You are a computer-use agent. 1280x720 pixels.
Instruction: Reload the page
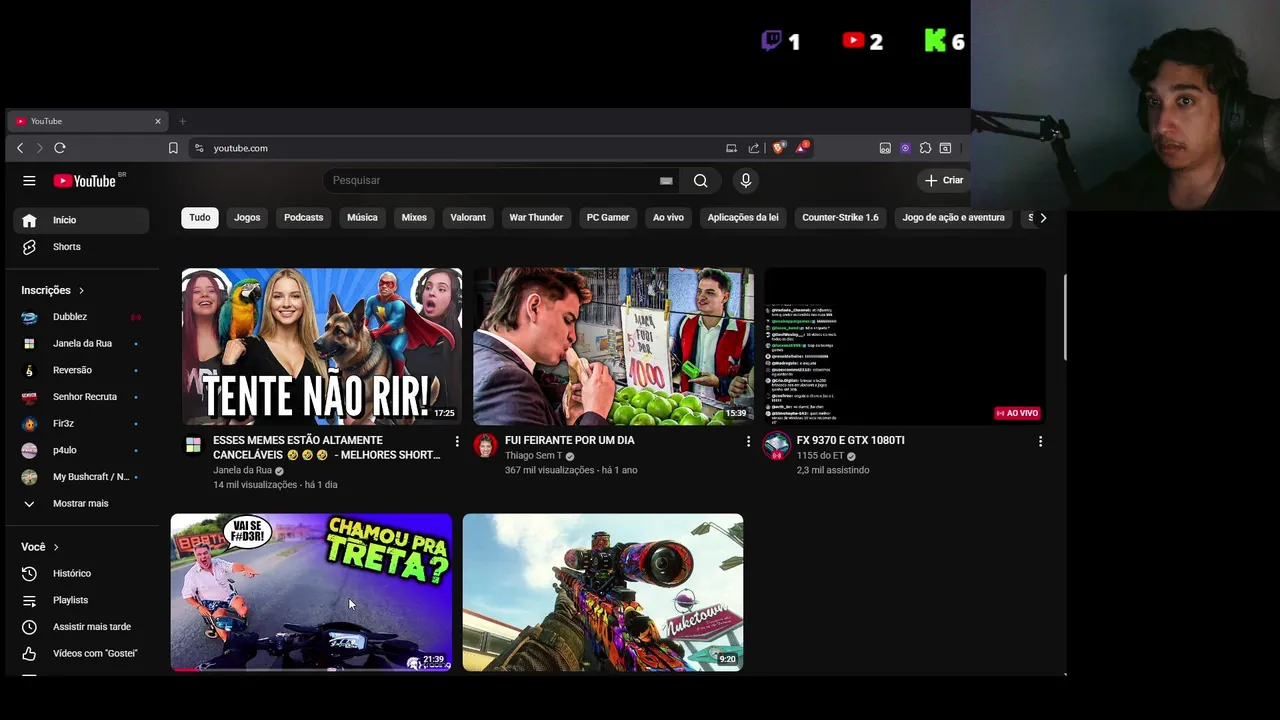(60, 148)
